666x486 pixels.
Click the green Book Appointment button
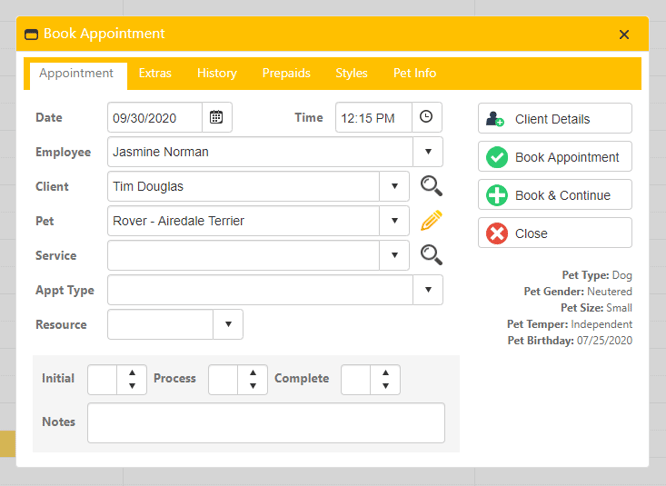tap(555, 157)
